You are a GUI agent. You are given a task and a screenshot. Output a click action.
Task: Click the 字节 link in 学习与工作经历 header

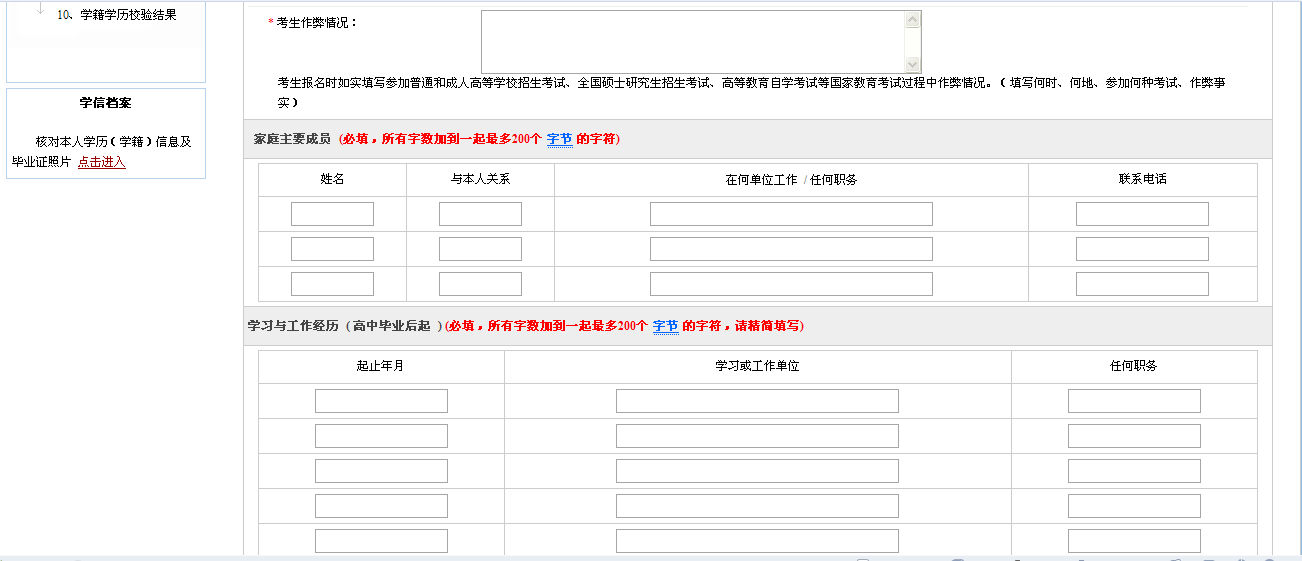(x=665, y=326)
